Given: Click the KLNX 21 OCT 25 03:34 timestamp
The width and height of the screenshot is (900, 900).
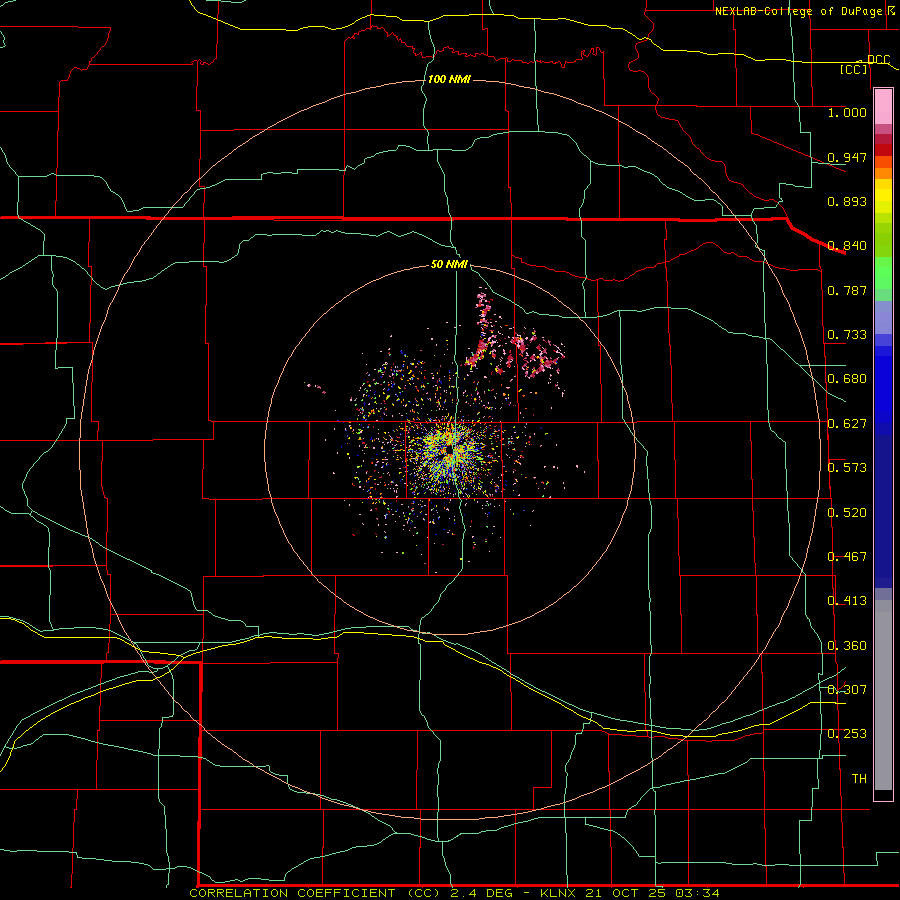Looking at the screenshot, I should pyautogui.click(x=630, y=893).
